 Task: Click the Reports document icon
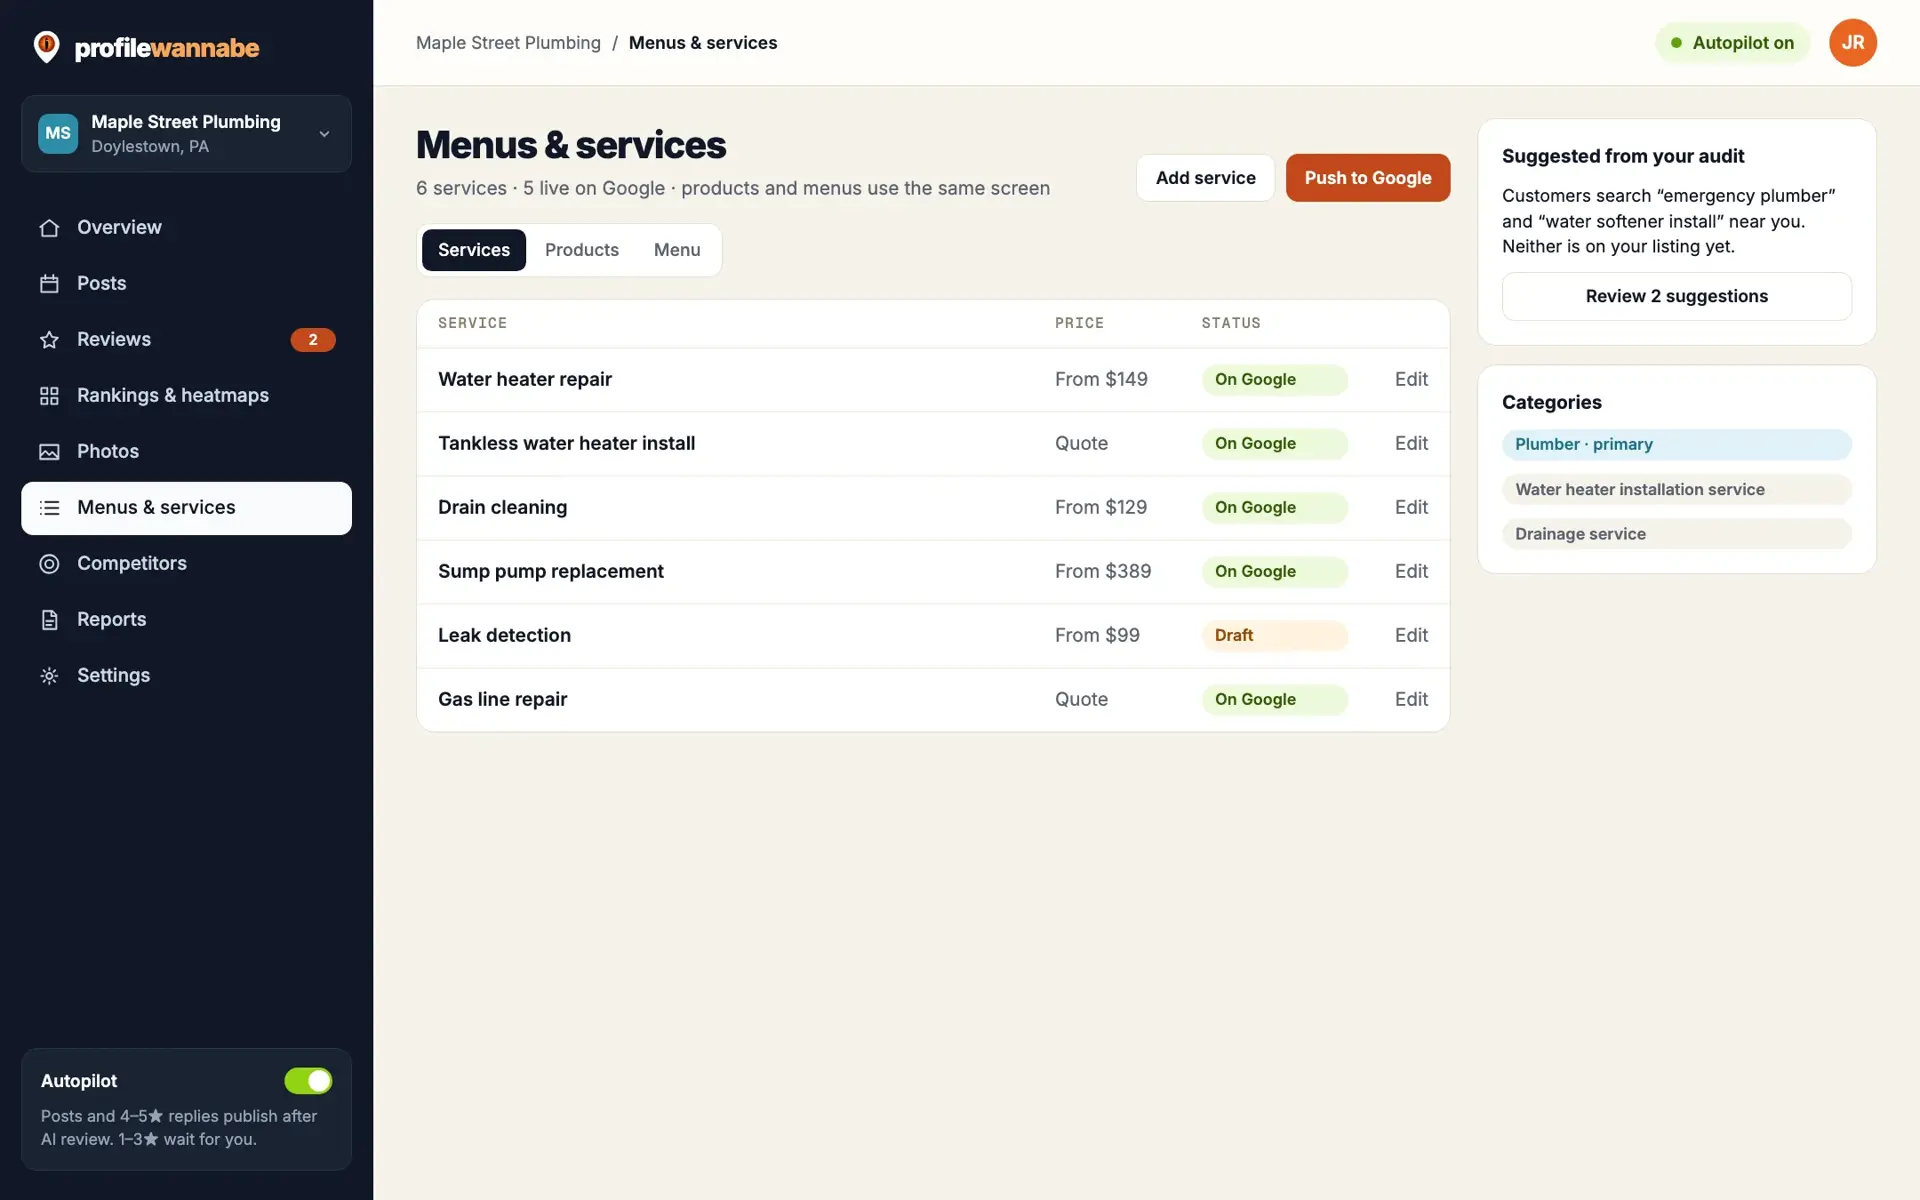pyautogui.click(x=49, y=620)
